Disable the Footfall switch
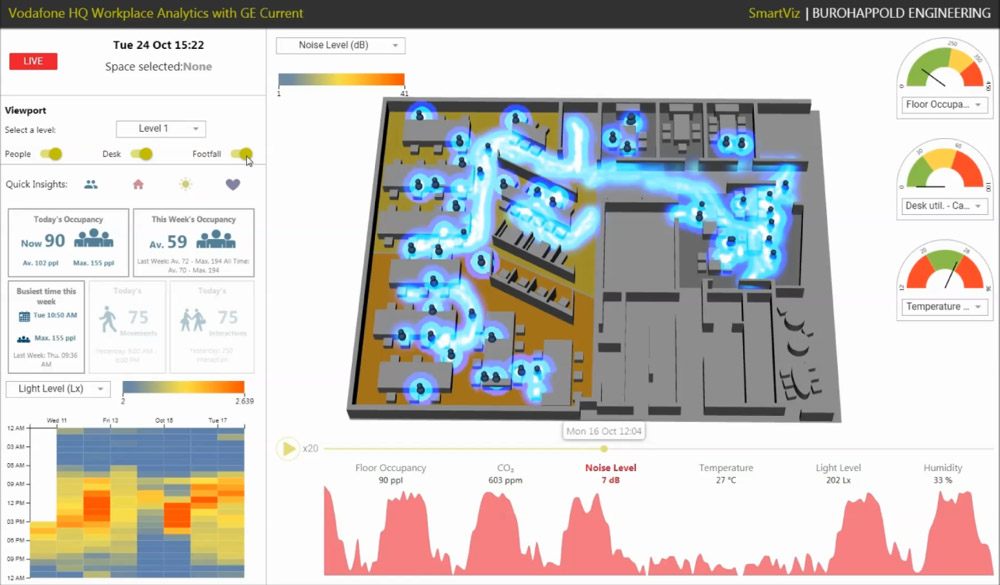 (242, 154)
